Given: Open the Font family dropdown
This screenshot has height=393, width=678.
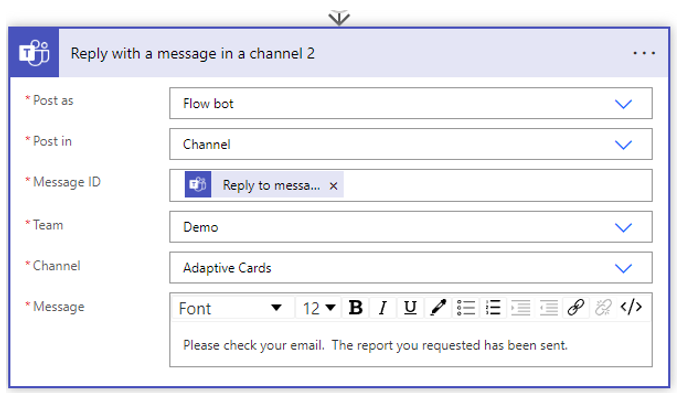Looking at the screenshot, I should (x=233, y=308).
